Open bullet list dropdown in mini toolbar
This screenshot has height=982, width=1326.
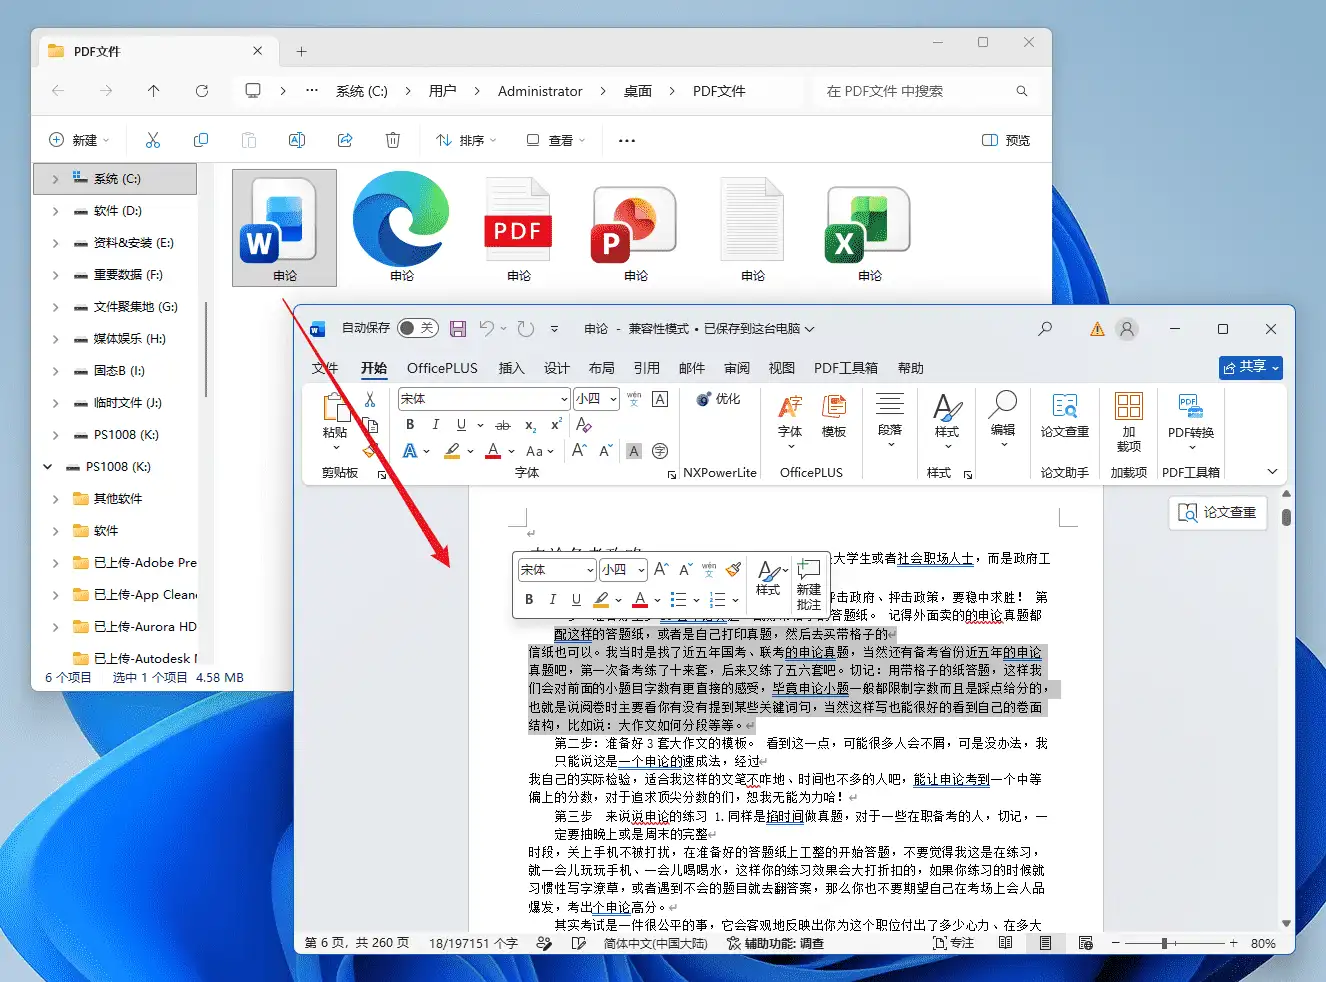click(x=696, y=600)
